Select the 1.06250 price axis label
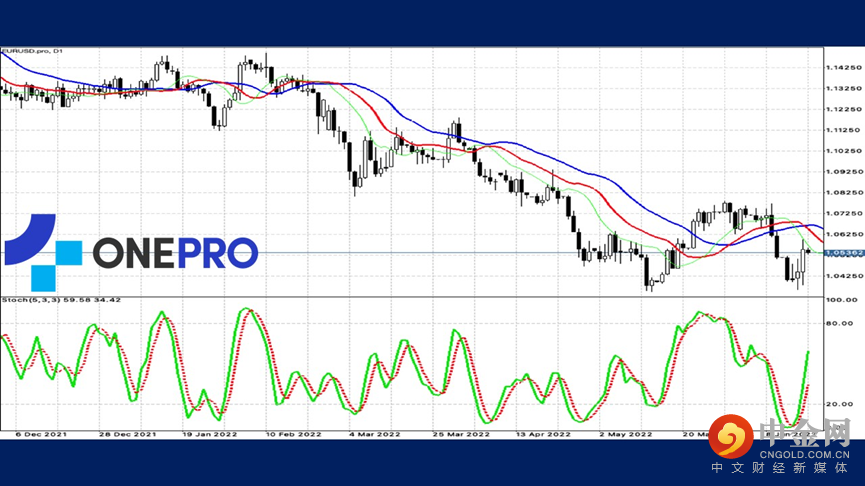Screen dimensions: 865x486 point(843,234)
